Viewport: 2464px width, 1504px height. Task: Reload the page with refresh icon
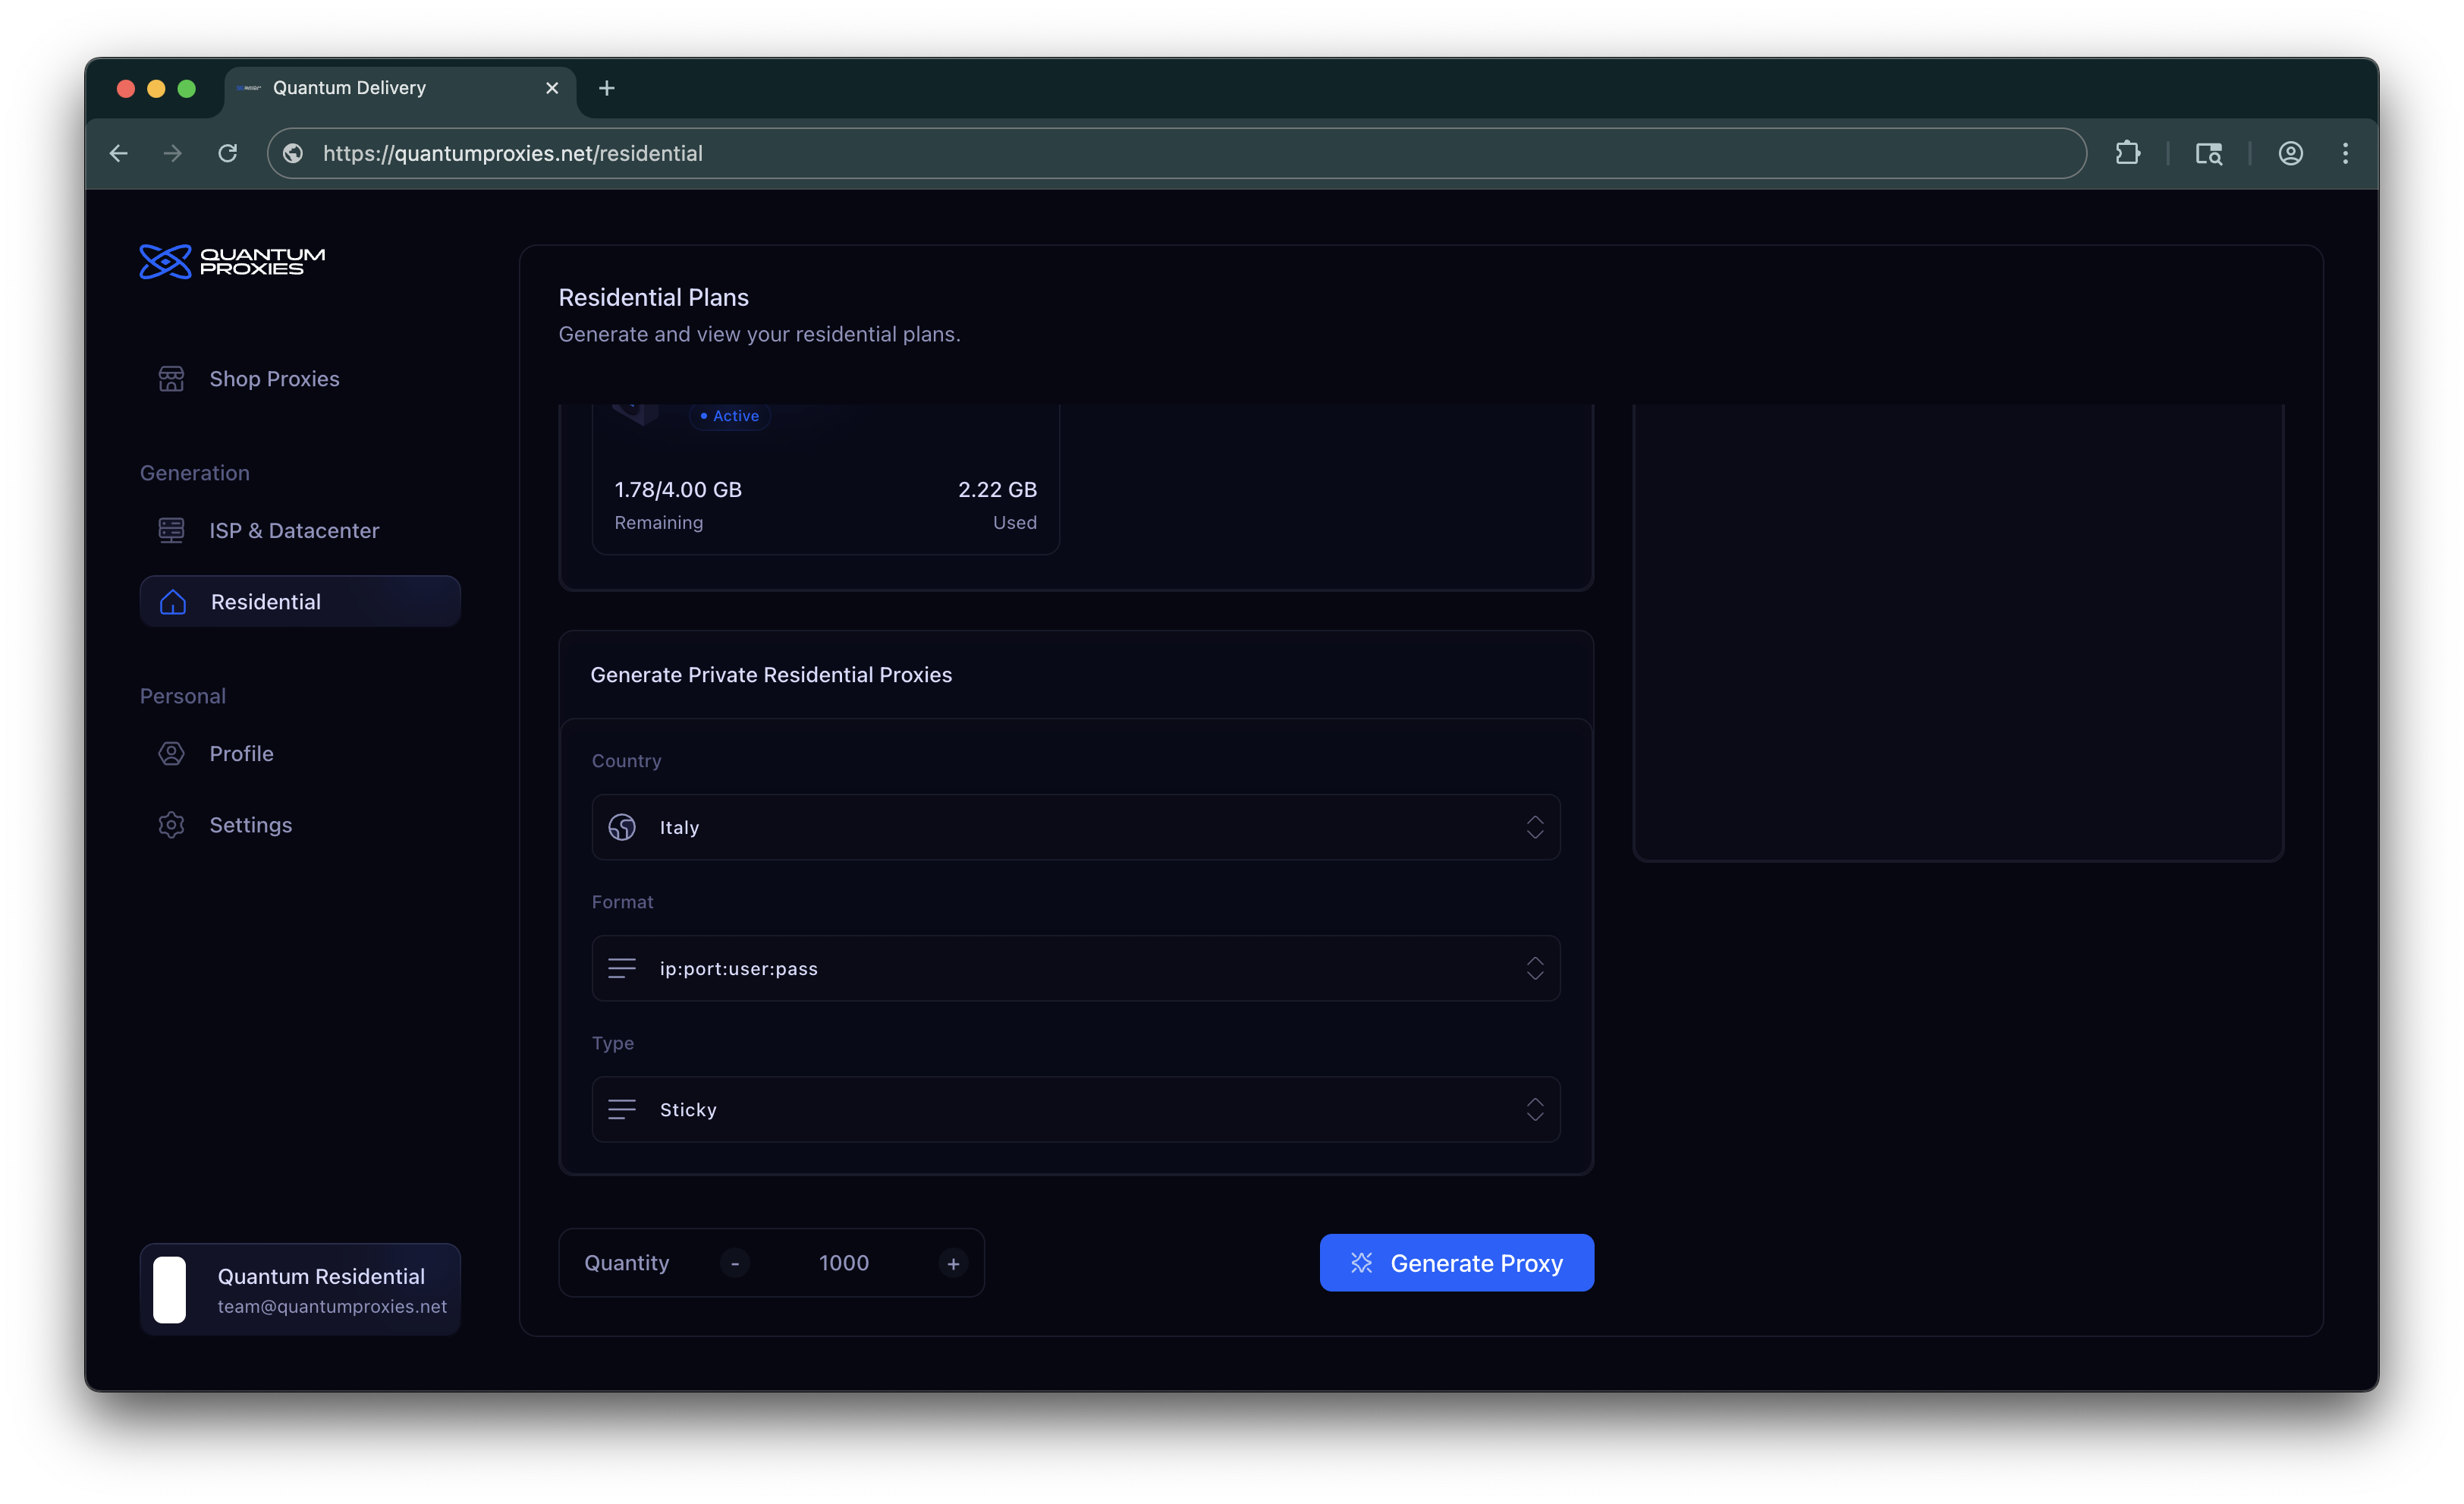228,153
